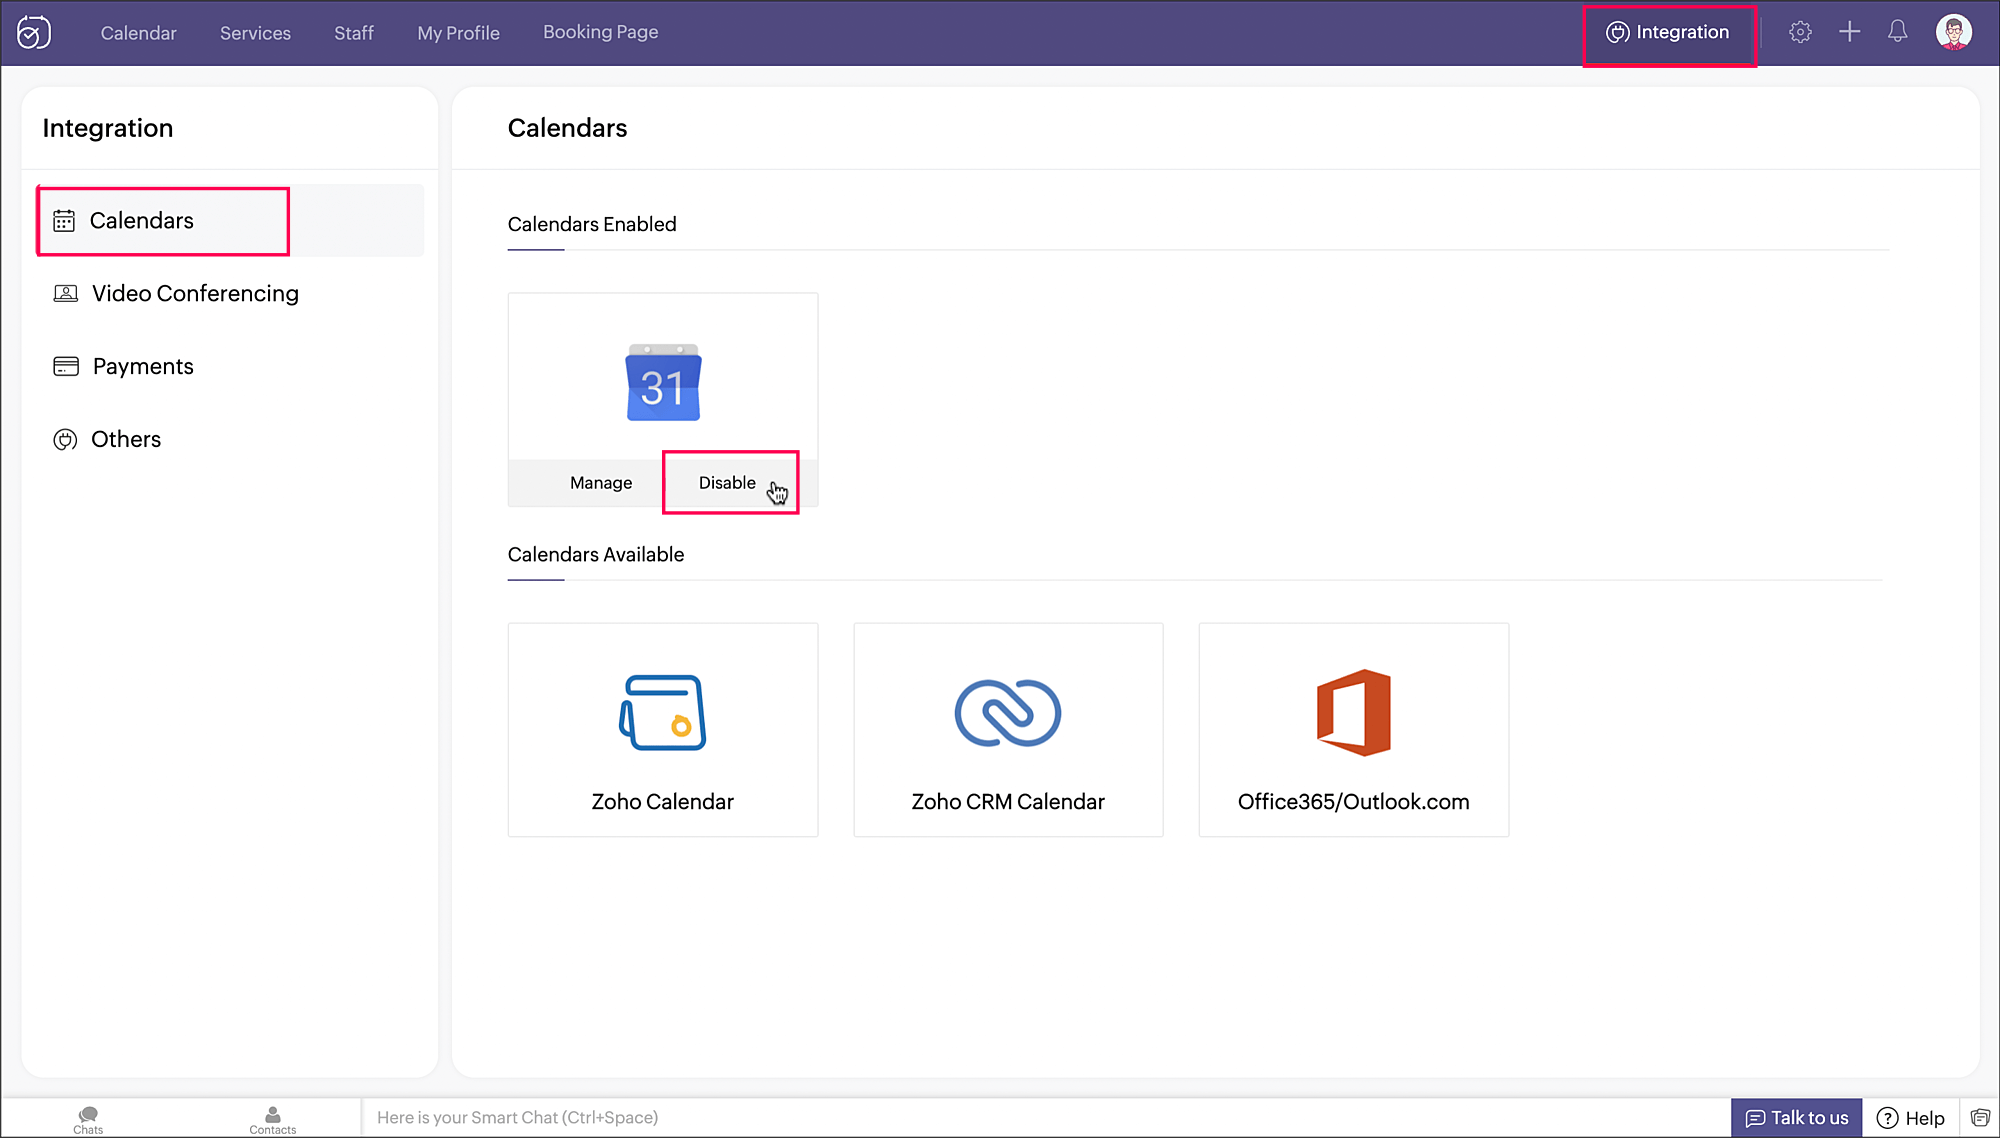Open the Booking Page tab
This screenshot has height=1138, width=2000.
600,32
